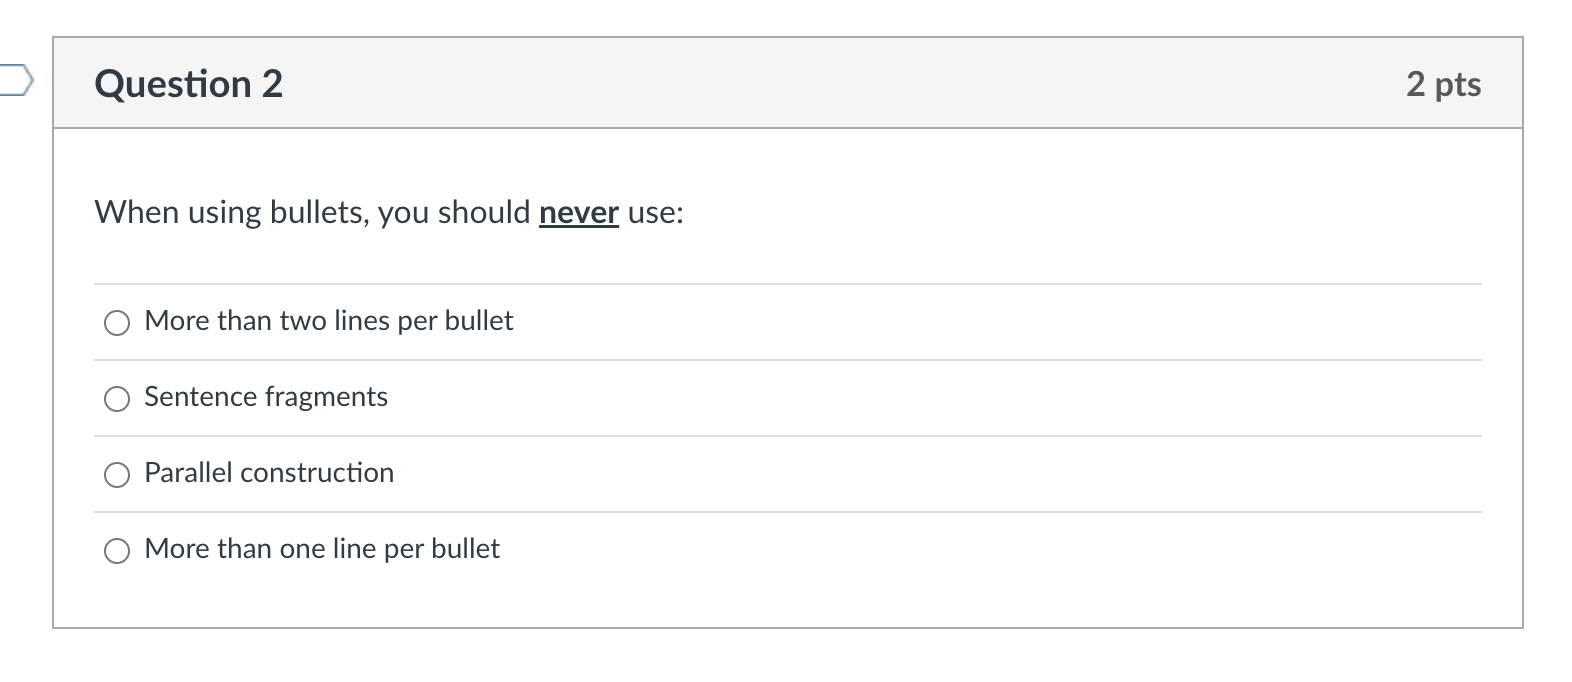Click the circle next to 'Parallel construction'
1572x682 pixels.
pyautogui.click(x=117, y=474)
